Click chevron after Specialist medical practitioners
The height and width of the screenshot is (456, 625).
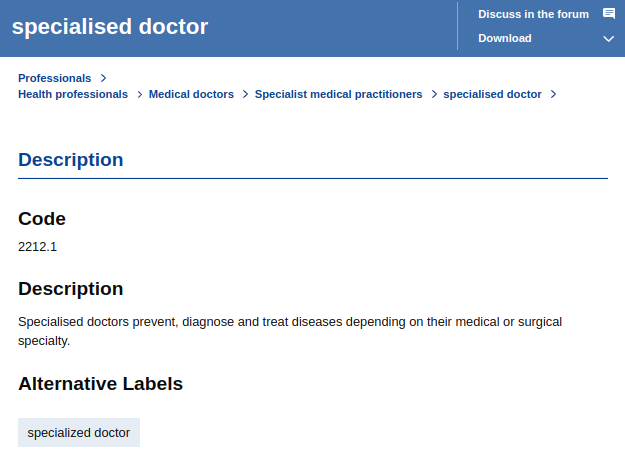coord(434,94)
